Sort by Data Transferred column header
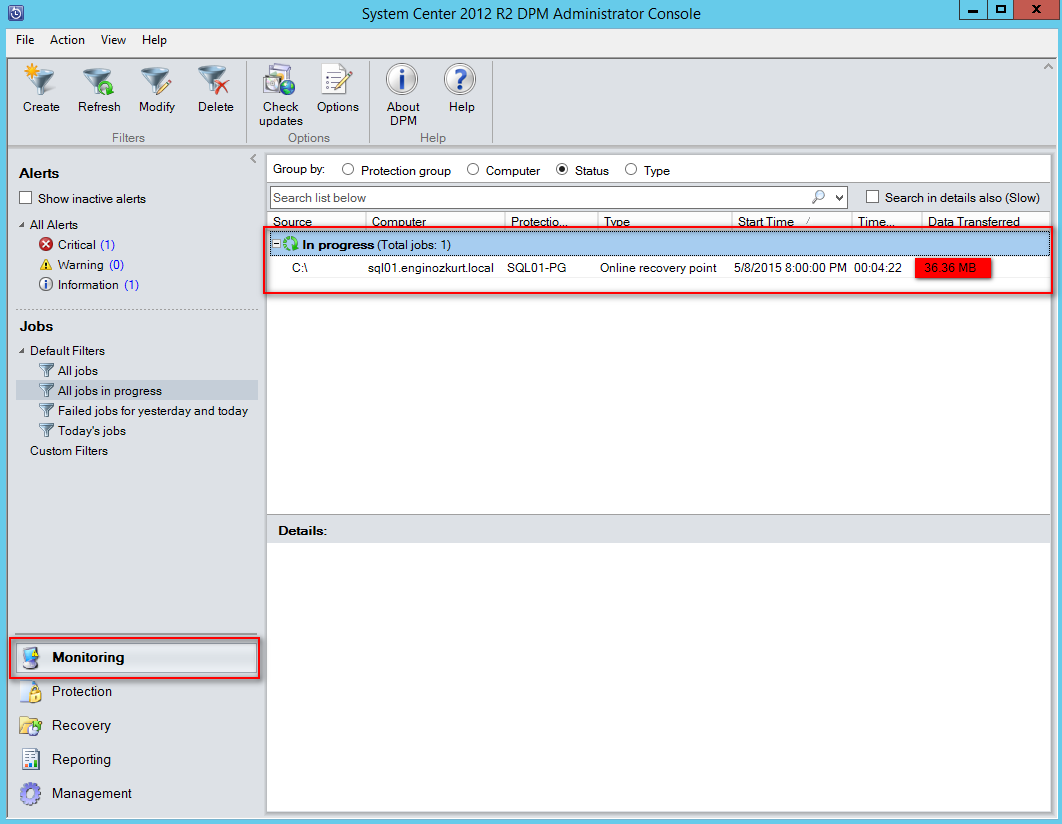The image size is (1062, 824). (x=985, y=221)
